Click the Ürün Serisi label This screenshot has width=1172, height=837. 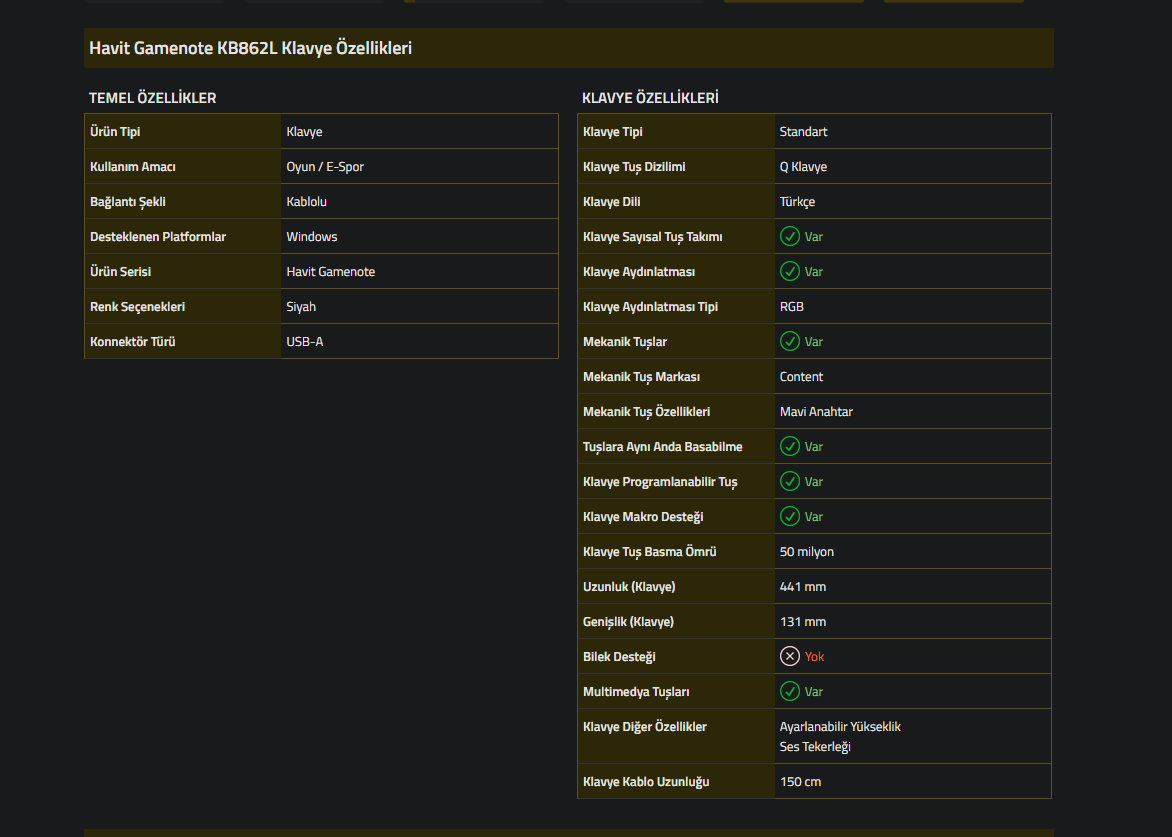click(120, 272)
